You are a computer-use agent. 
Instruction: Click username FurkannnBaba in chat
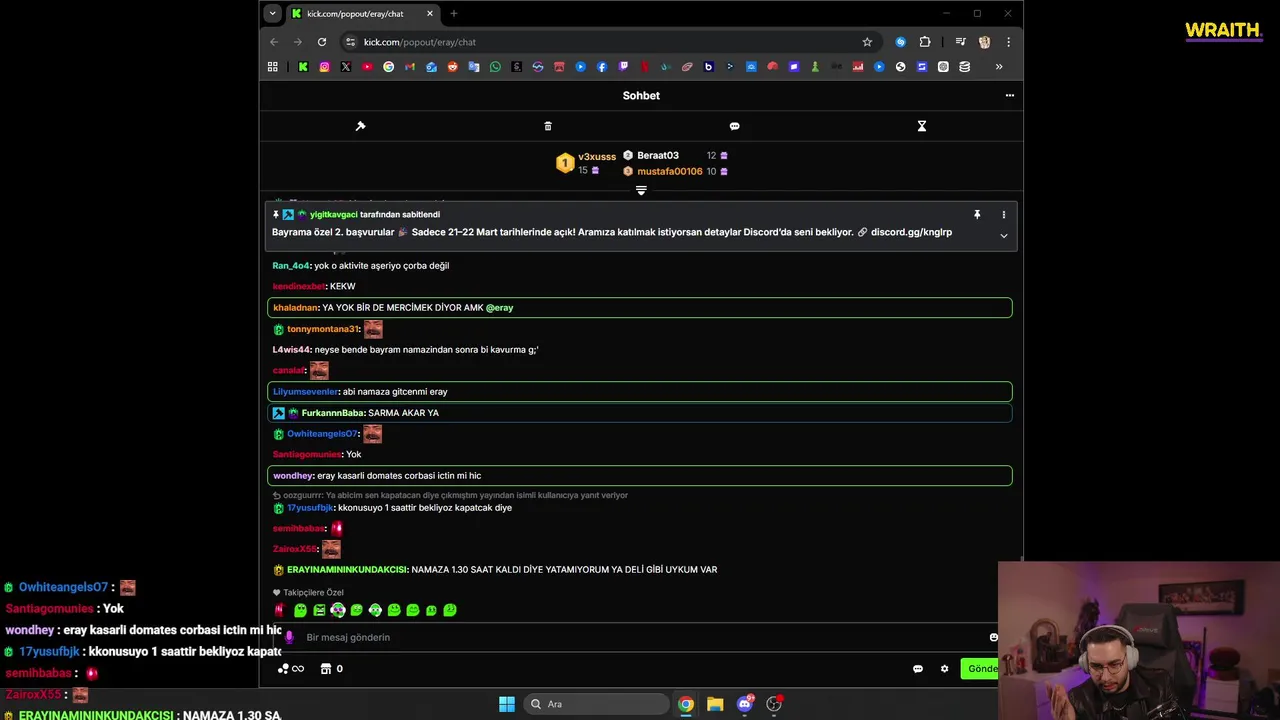click(x=333, y=413)
